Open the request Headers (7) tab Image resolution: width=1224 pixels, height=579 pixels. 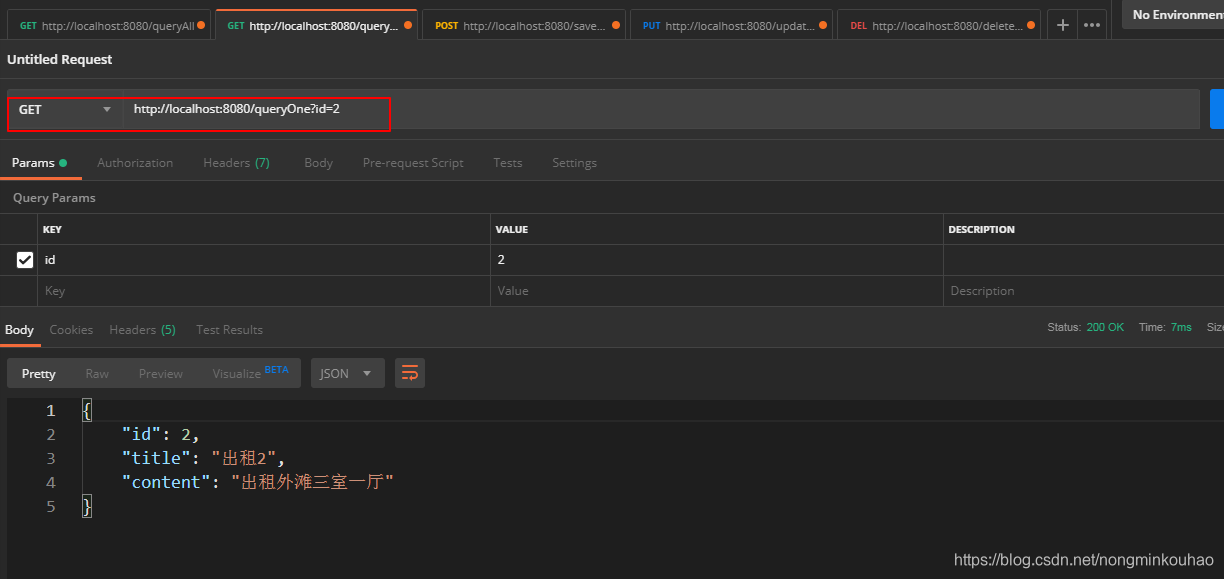[x=236, y=162]
